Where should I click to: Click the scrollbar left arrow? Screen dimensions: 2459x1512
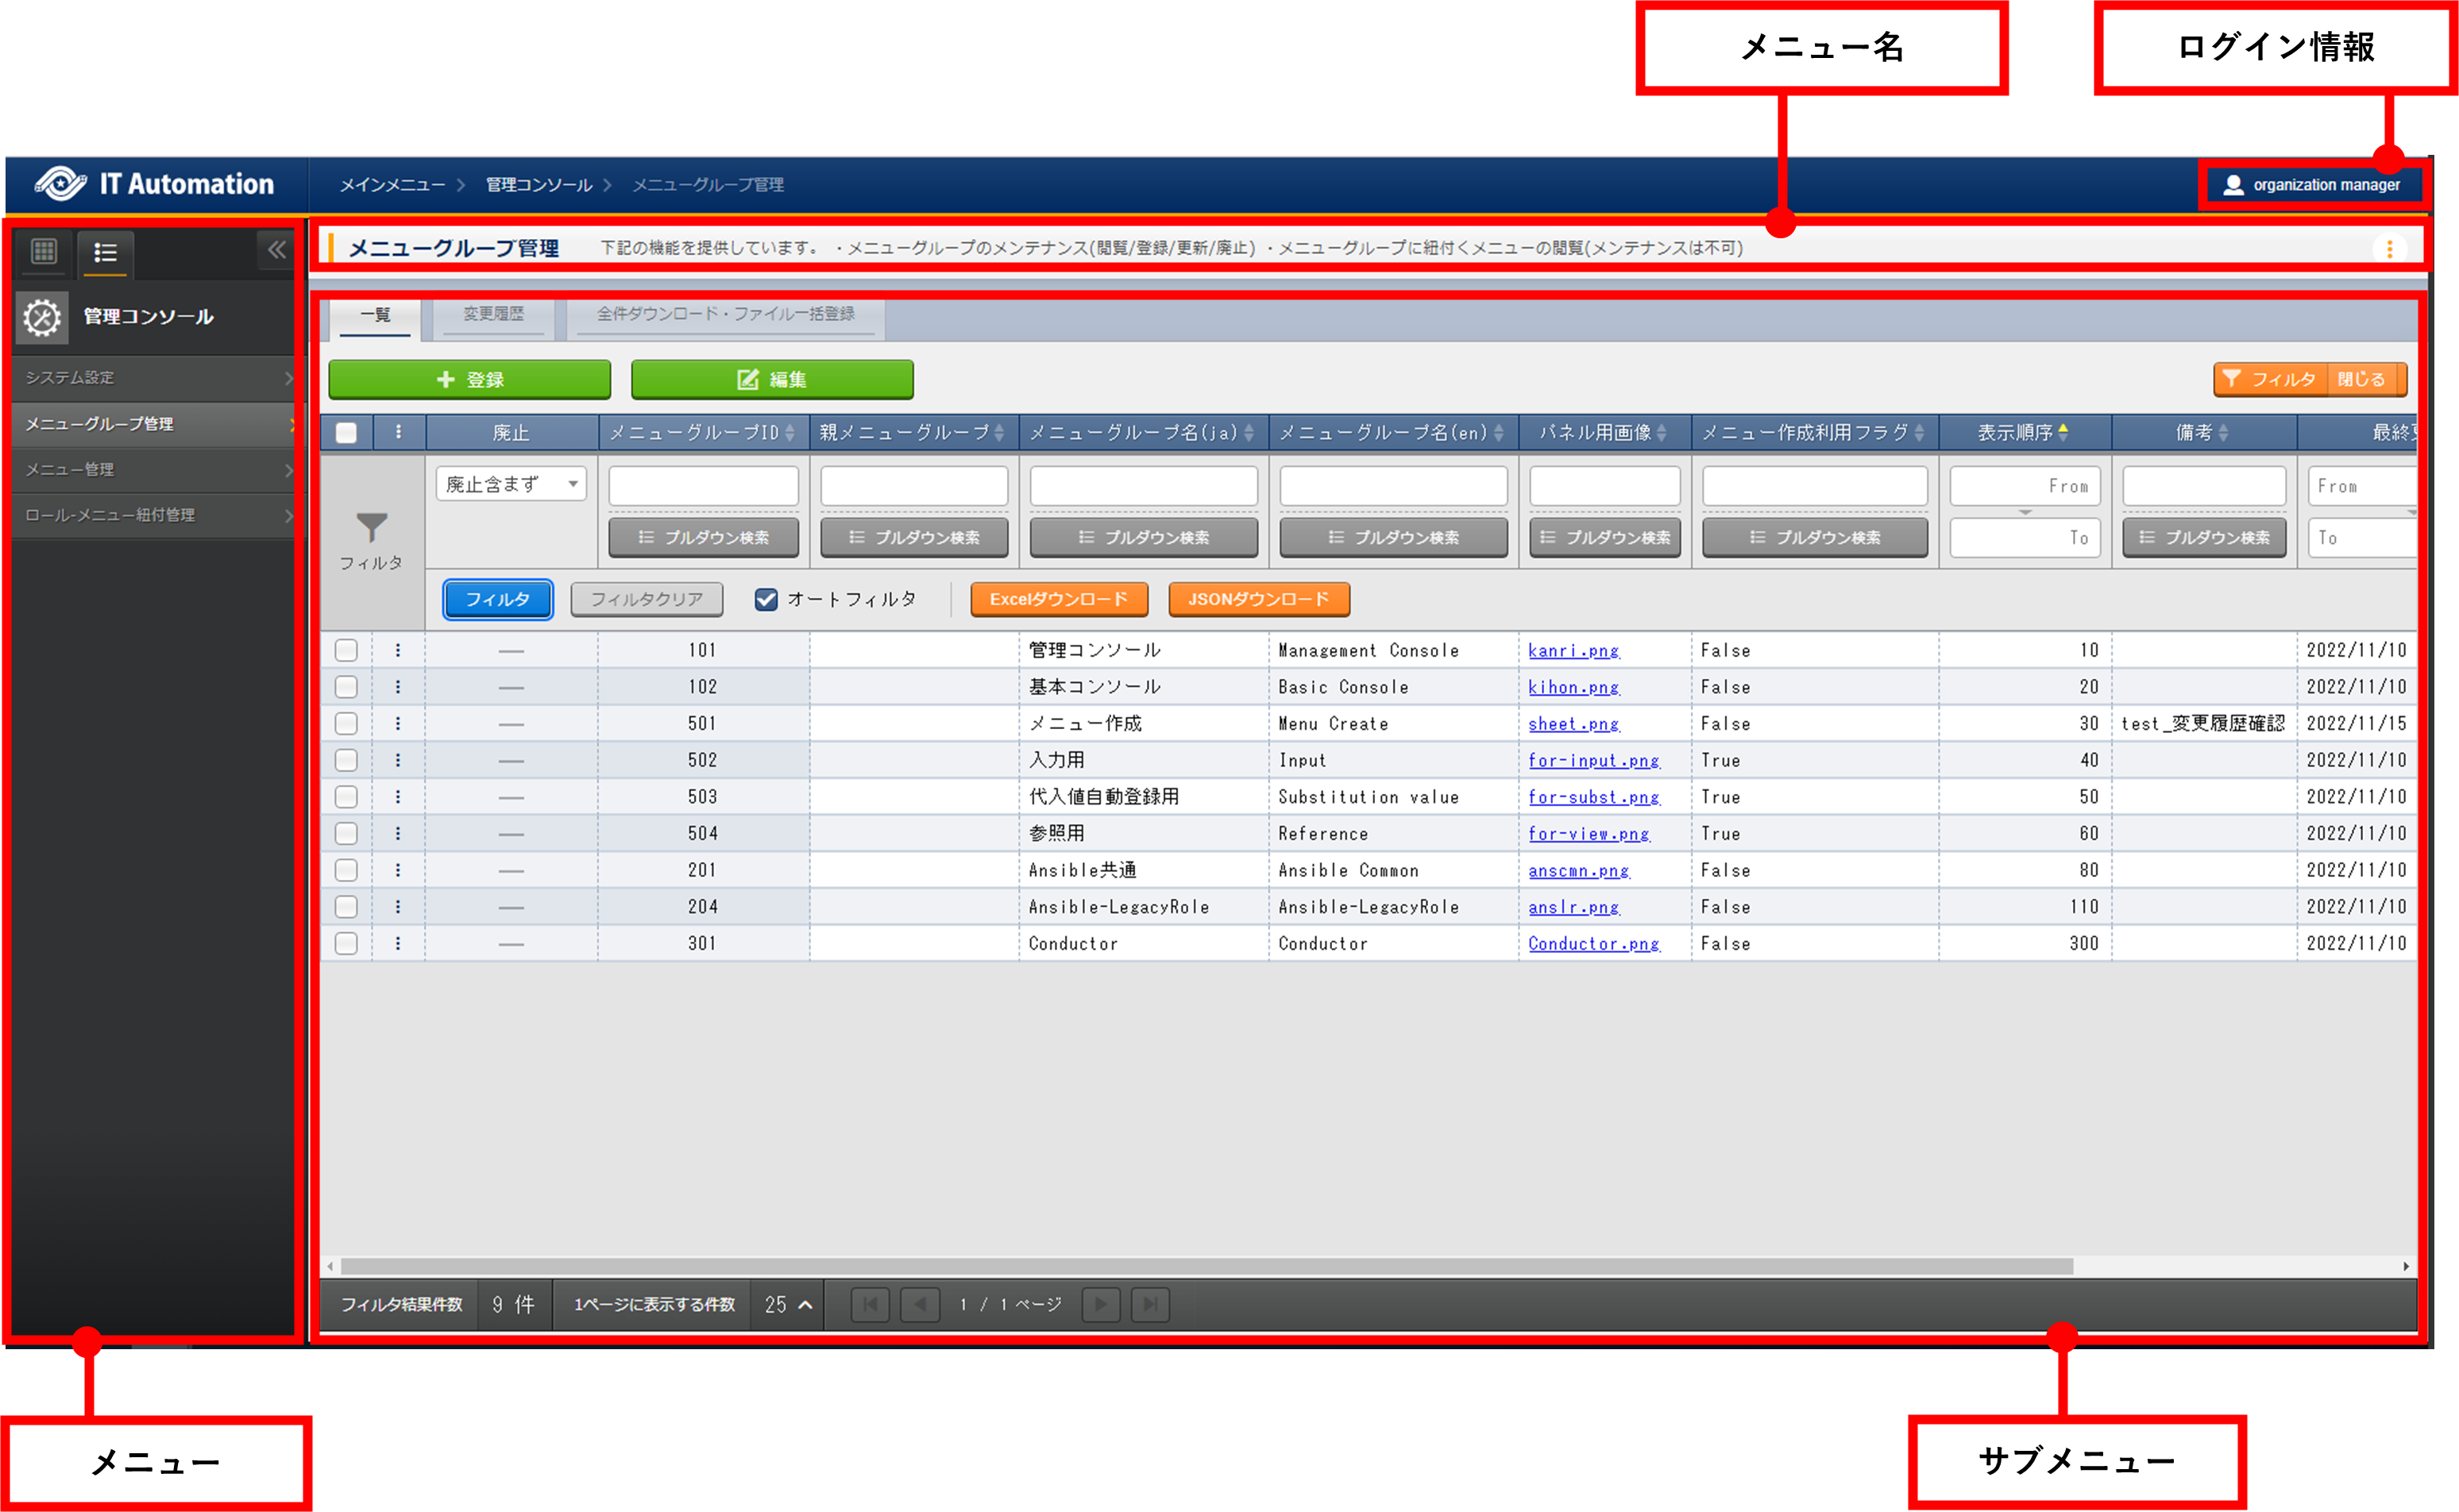[x=330, y=1266]
